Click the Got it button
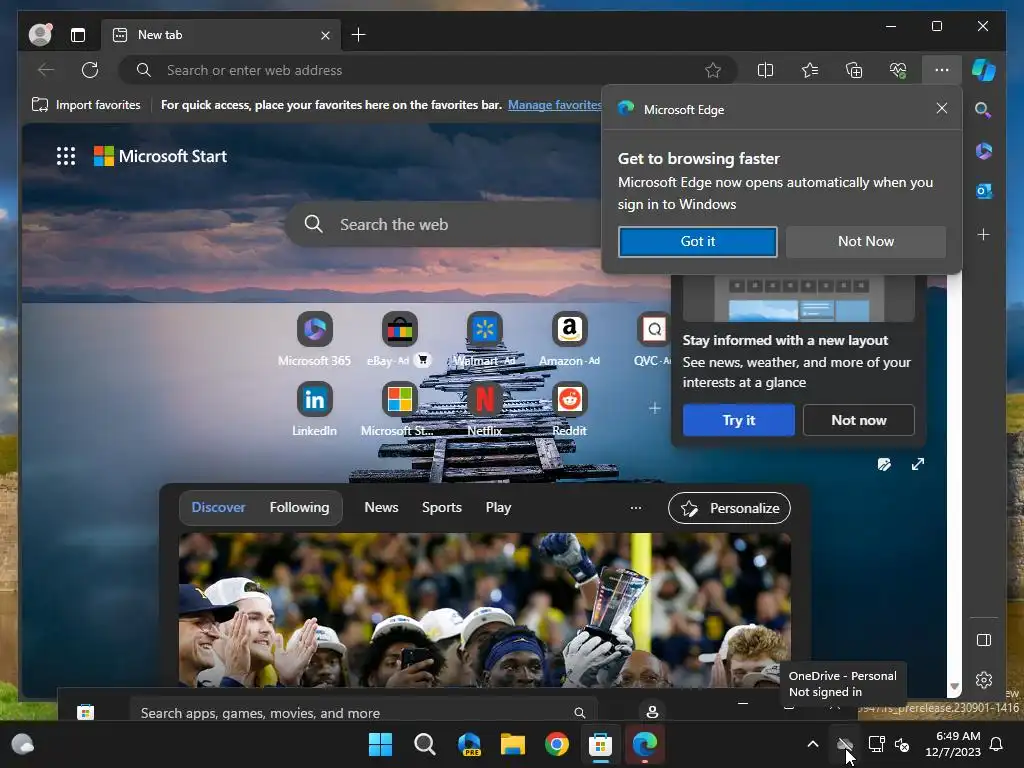This screenshot has height=768, width=1024. tap(697, 242)
